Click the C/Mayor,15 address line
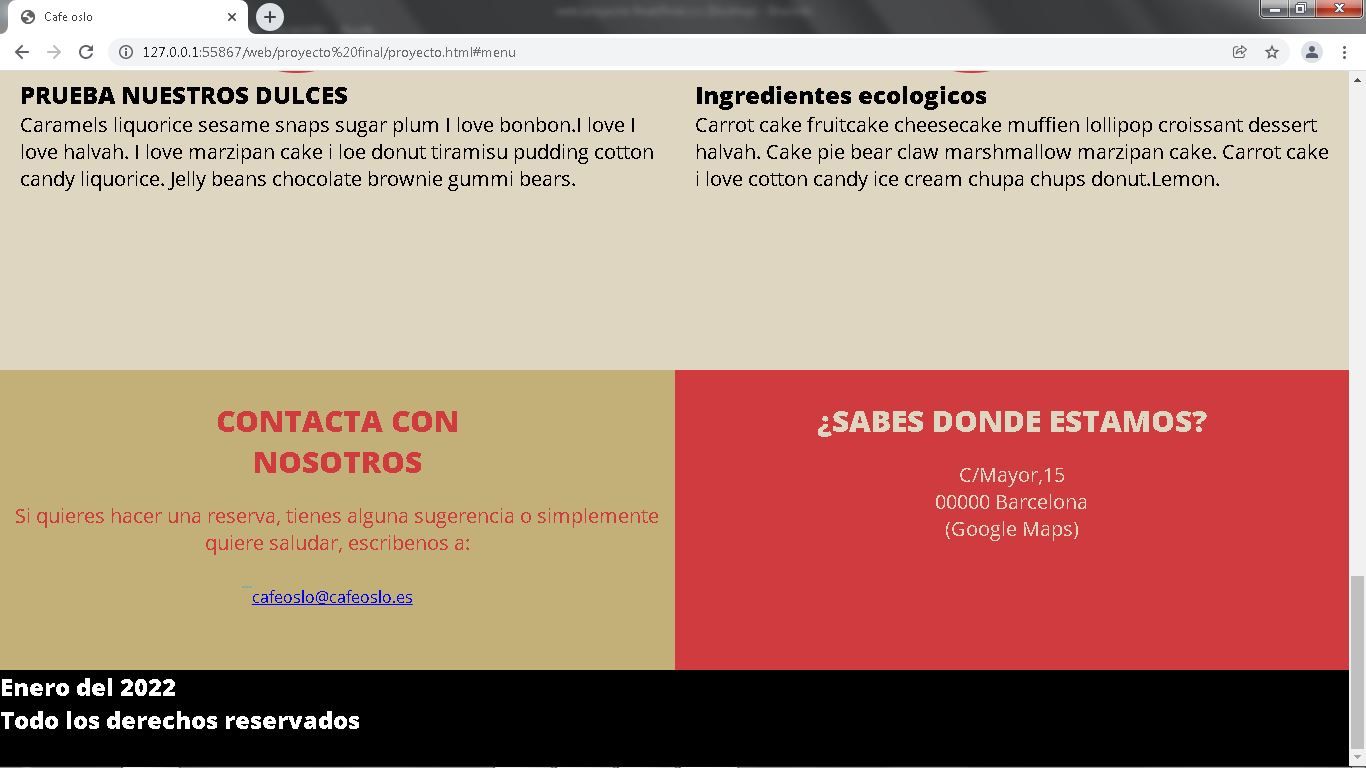Screen dimensions: 1366x768 pos(1012,475)
